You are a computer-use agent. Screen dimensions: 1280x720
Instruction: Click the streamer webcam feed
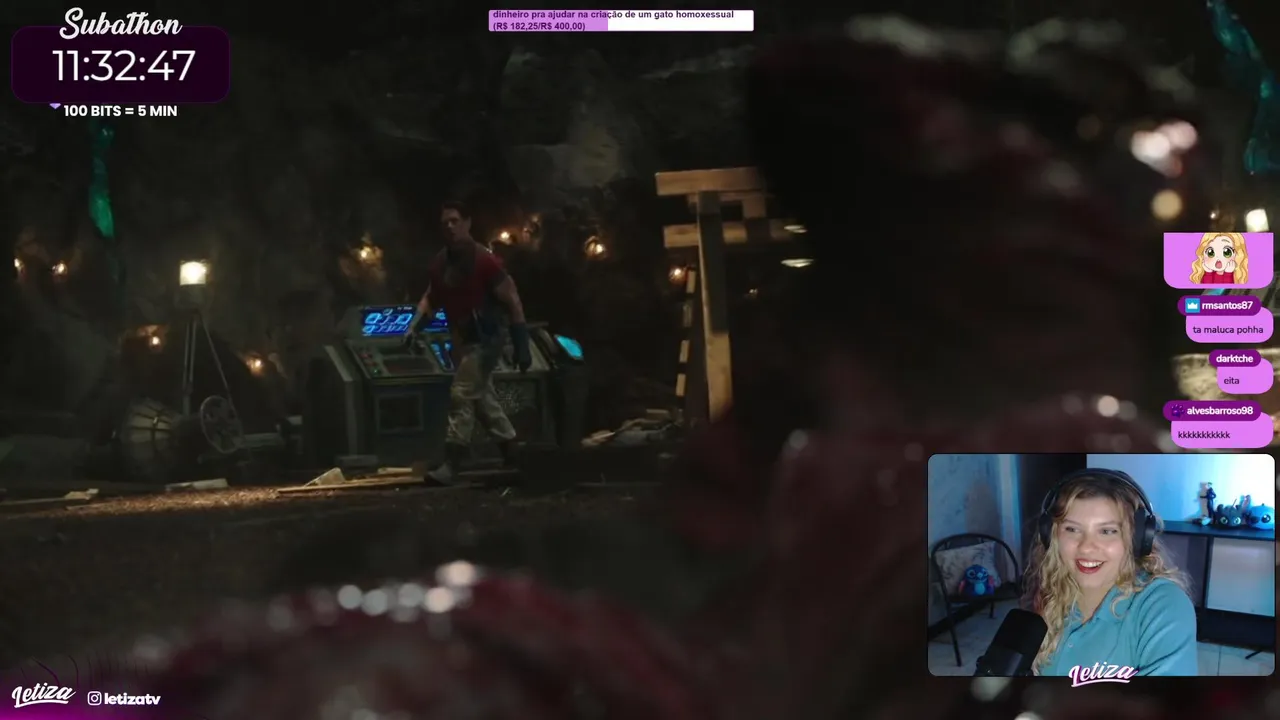[x=1101, y=565]
